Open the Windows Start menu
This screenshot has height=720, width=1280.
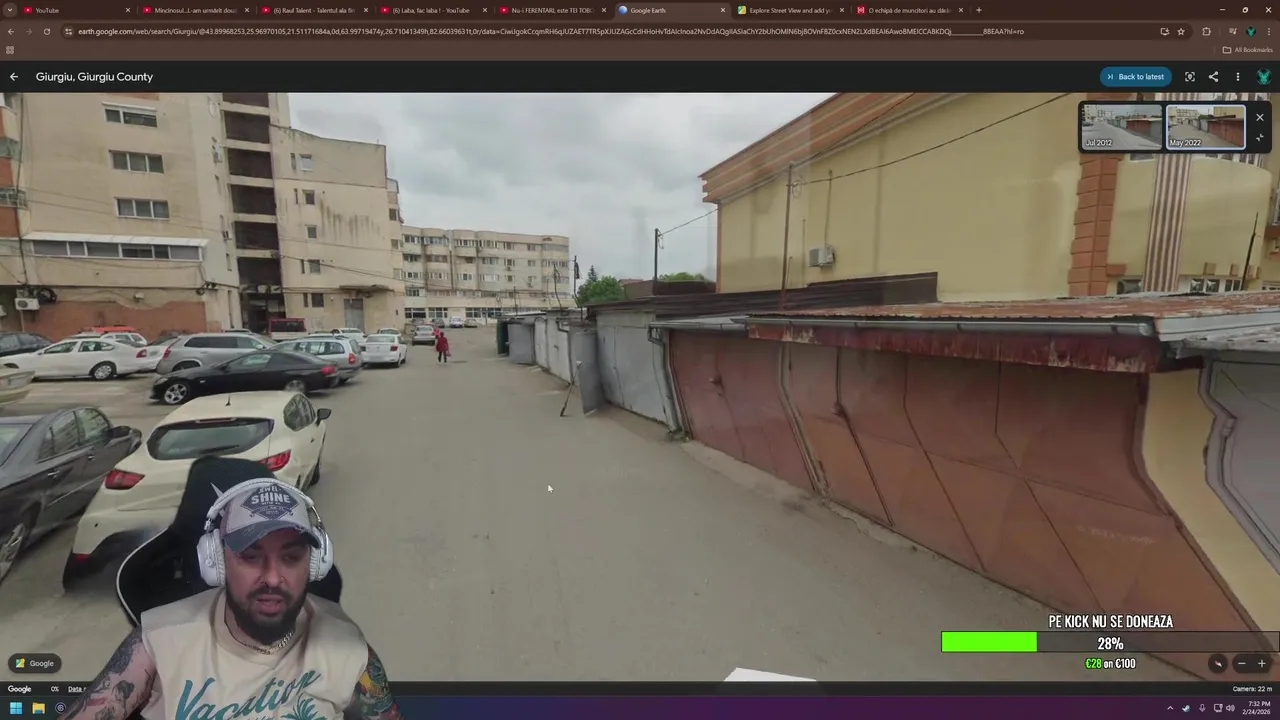[16, 708]
